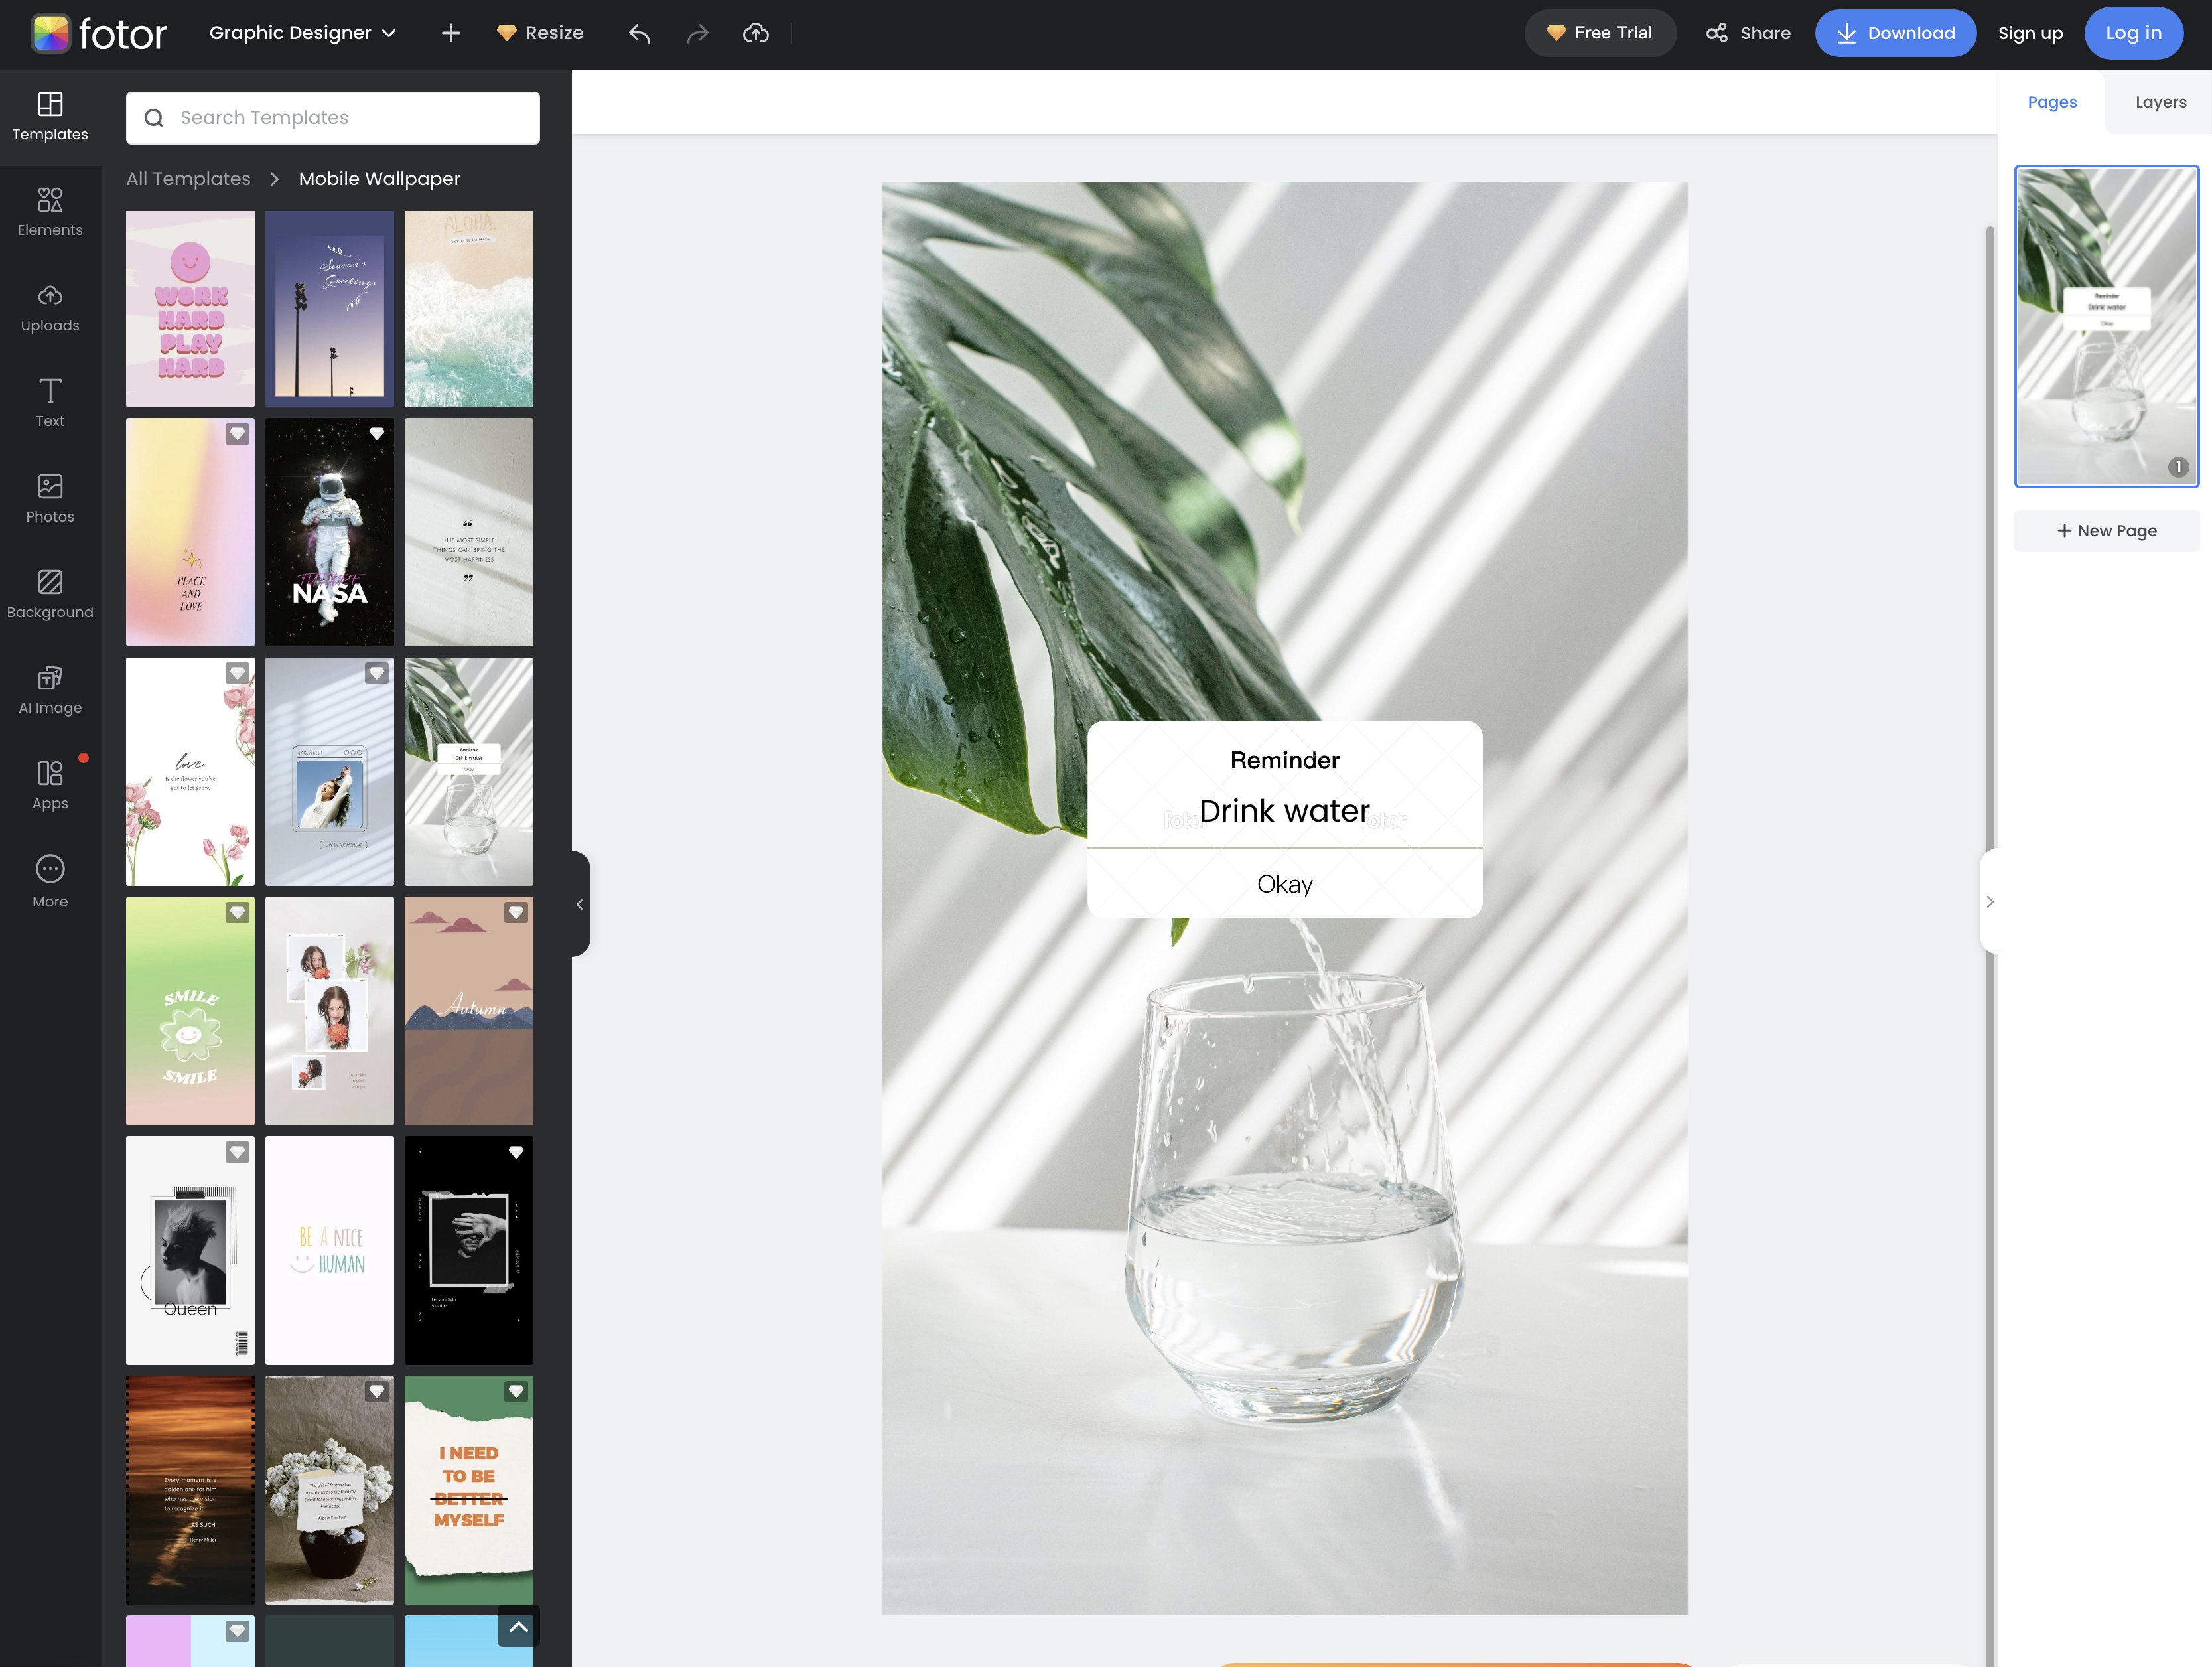The width and height of the screenshot is (2212, 1667).
Task: Favorite the Smile green template heart
Action: [x=237, y=913]
